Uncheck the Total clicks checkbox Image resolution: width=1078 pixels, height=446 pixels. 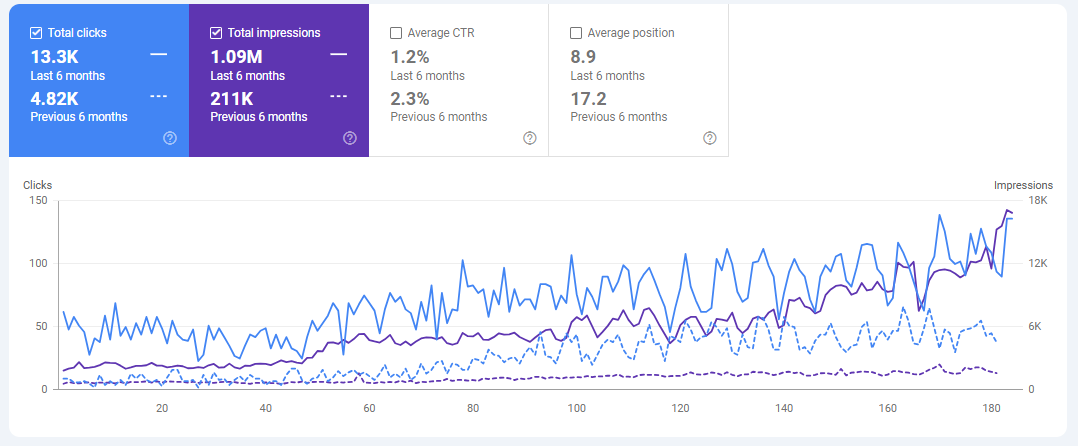(37, 33)
